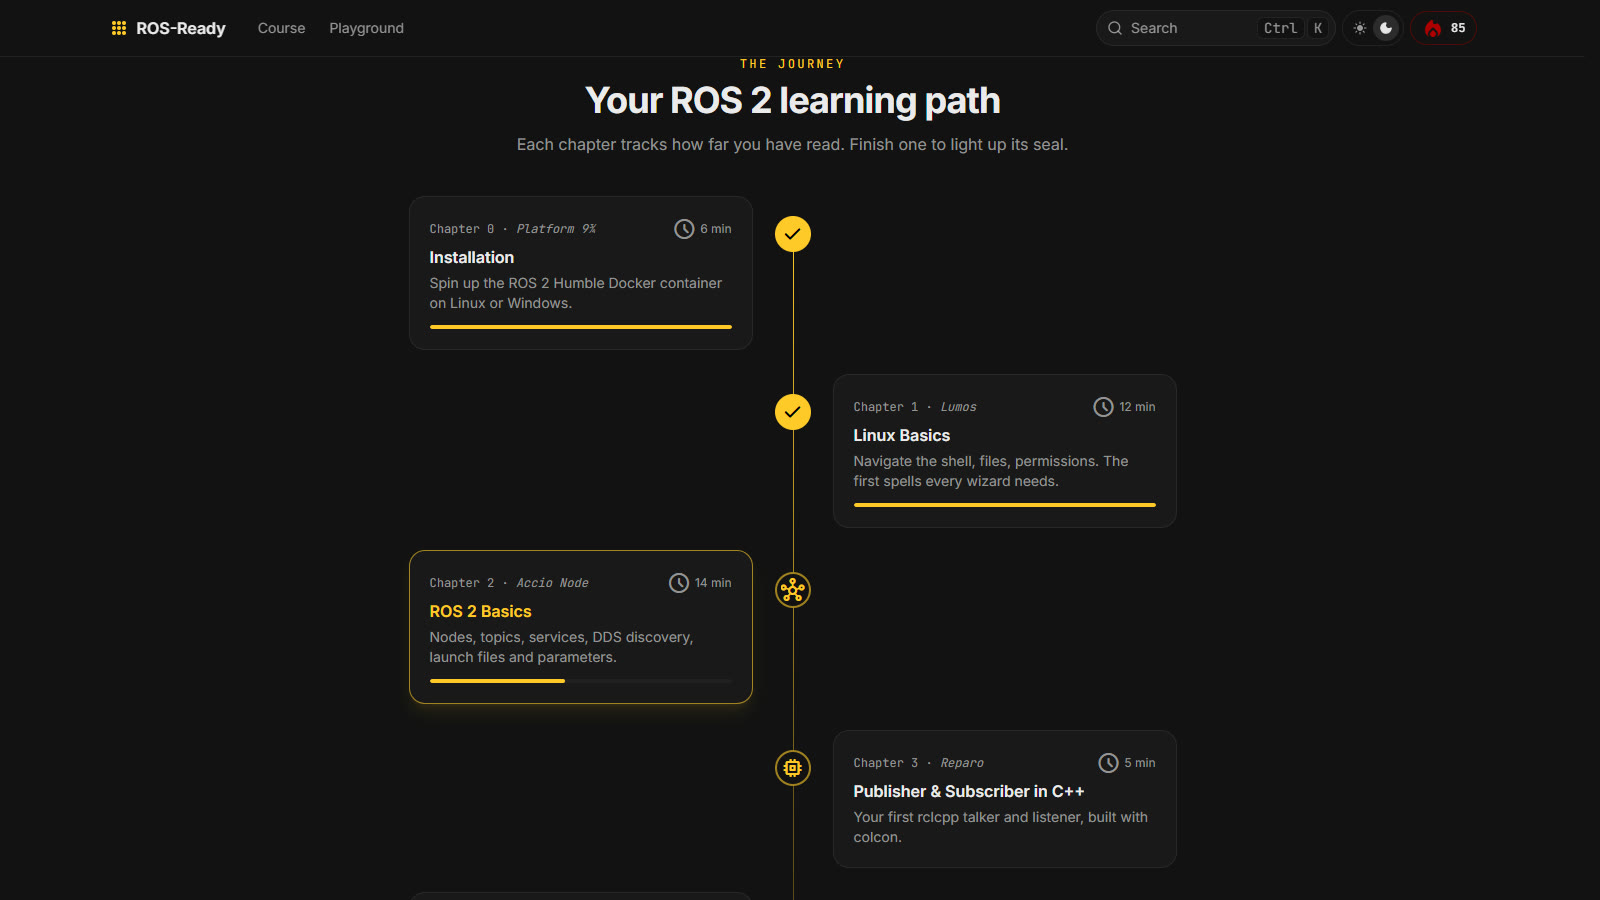Click the '14 min' reading time text

point(713,583)
